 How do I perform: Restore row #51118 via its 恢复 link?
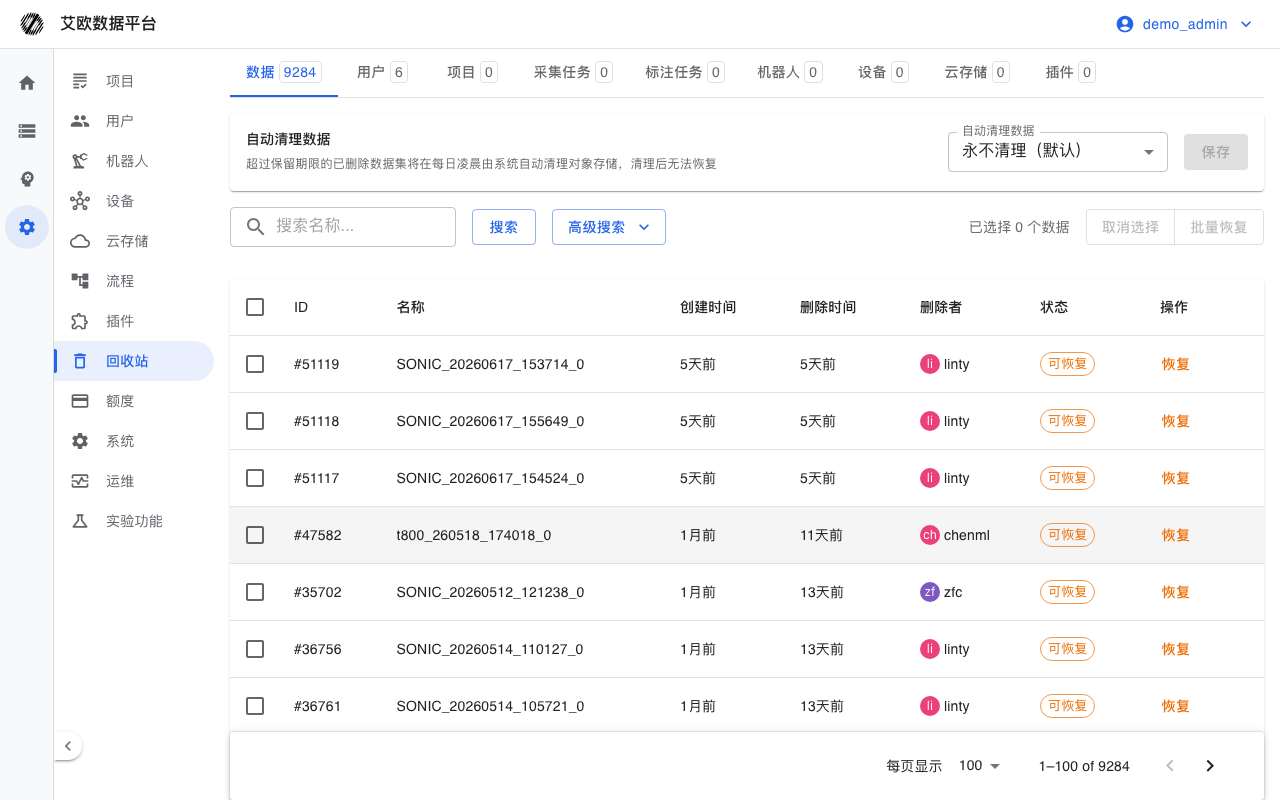[x=1176, y=421]
